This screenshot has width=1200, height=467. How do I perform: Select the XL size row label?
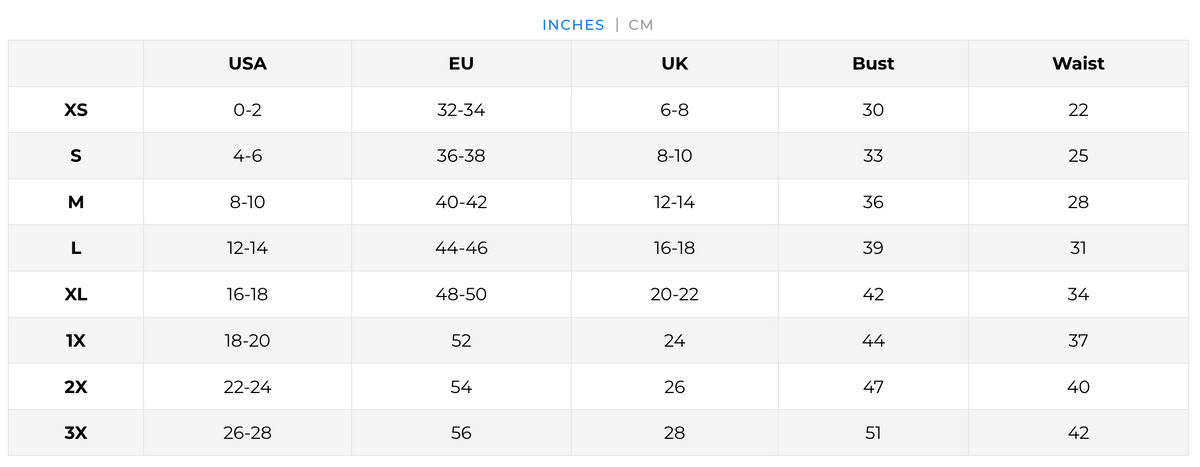(76, 295)
